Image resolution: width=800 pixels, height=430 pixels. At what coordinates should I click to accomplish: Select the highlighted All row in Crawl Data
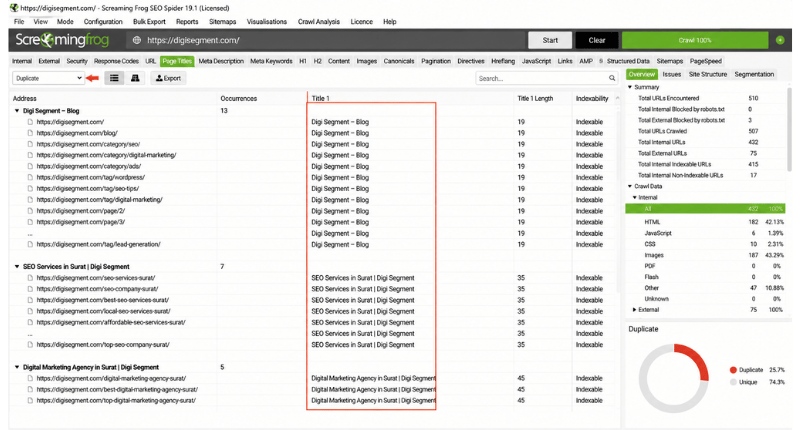point(705,209)
